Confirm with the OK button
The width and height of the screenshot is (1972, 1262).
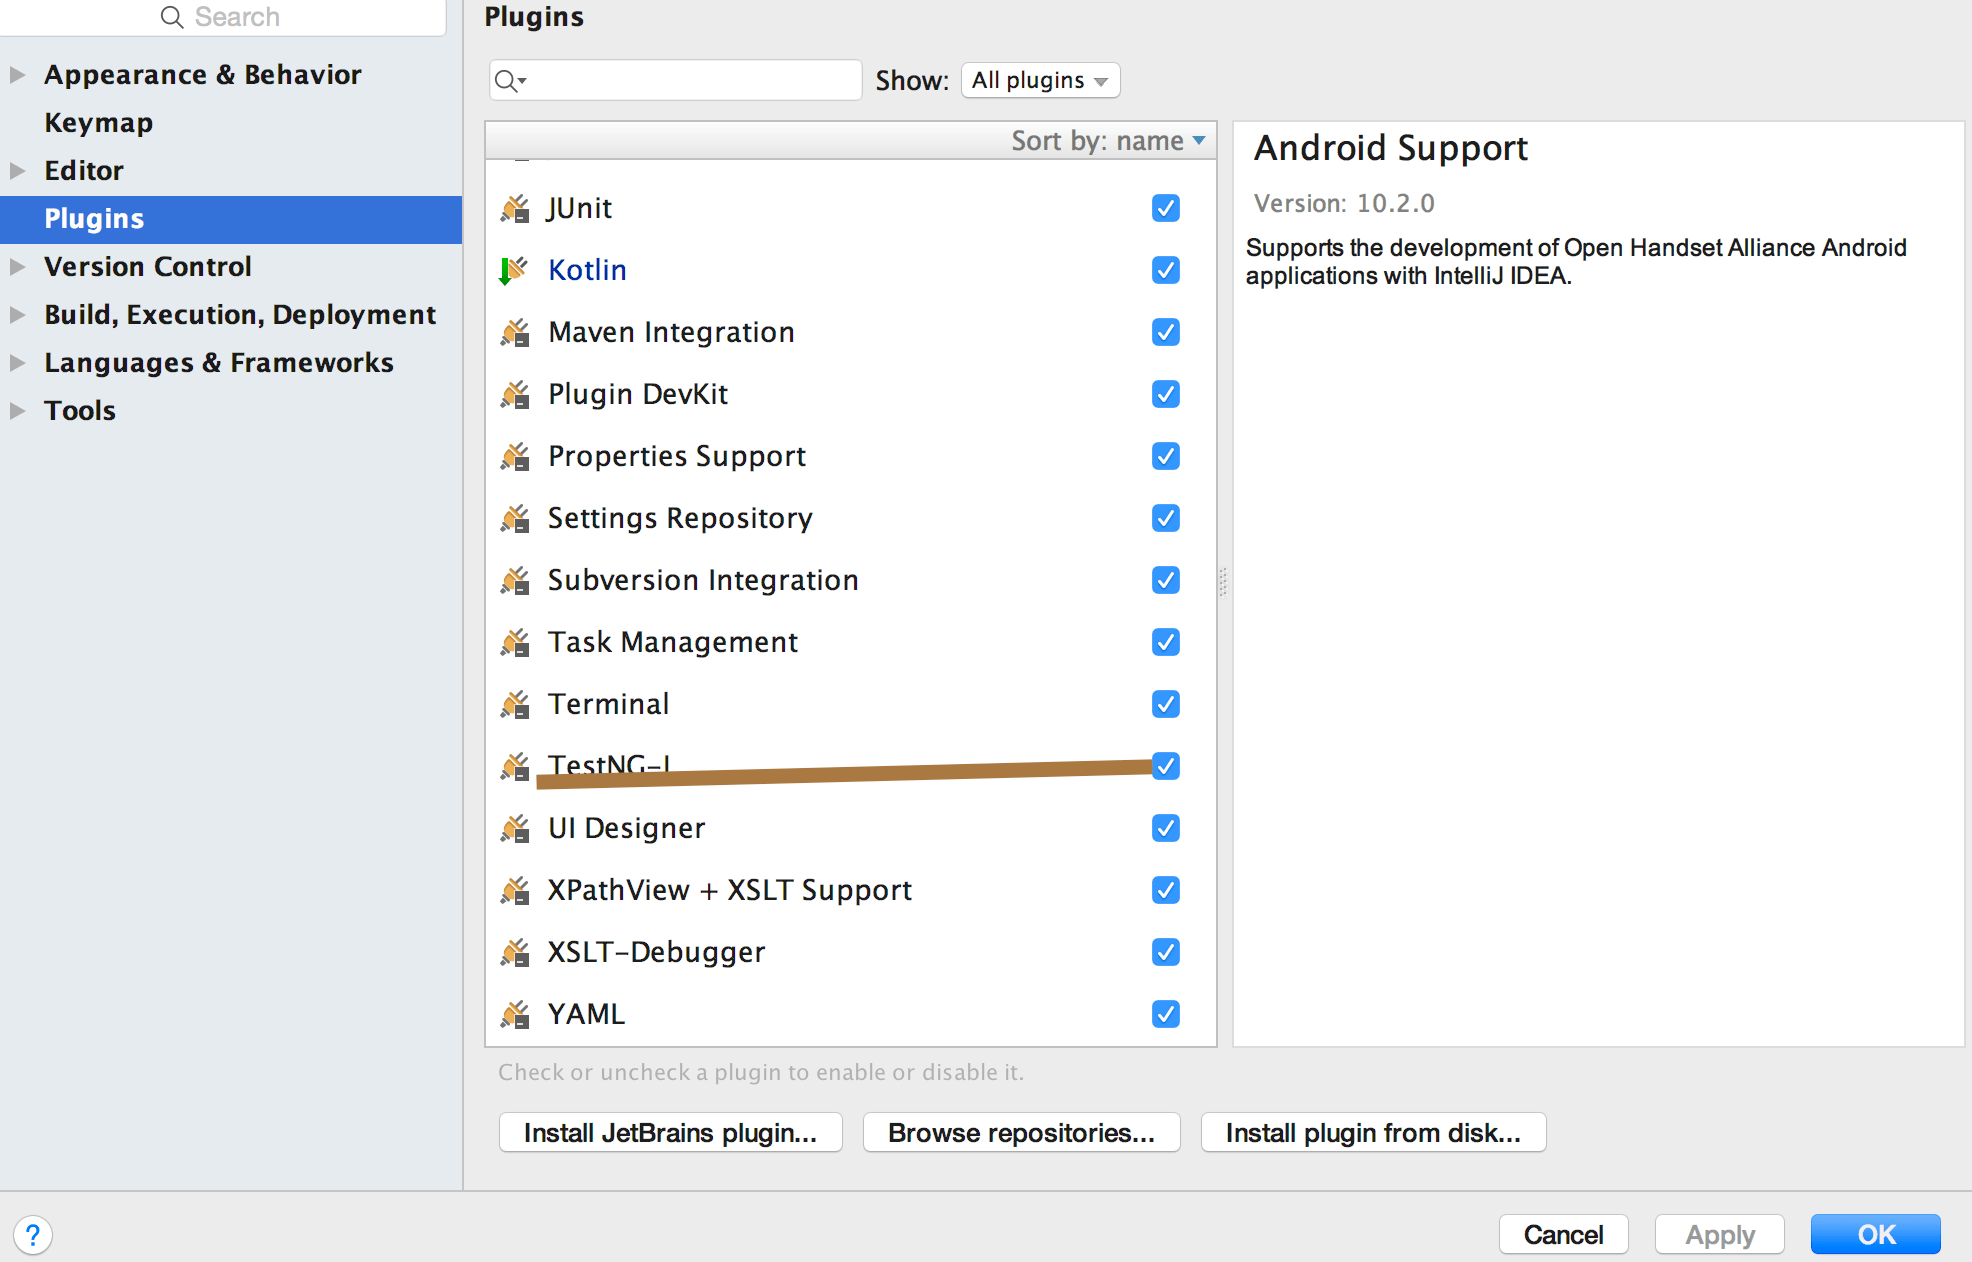point(1875,1235)
